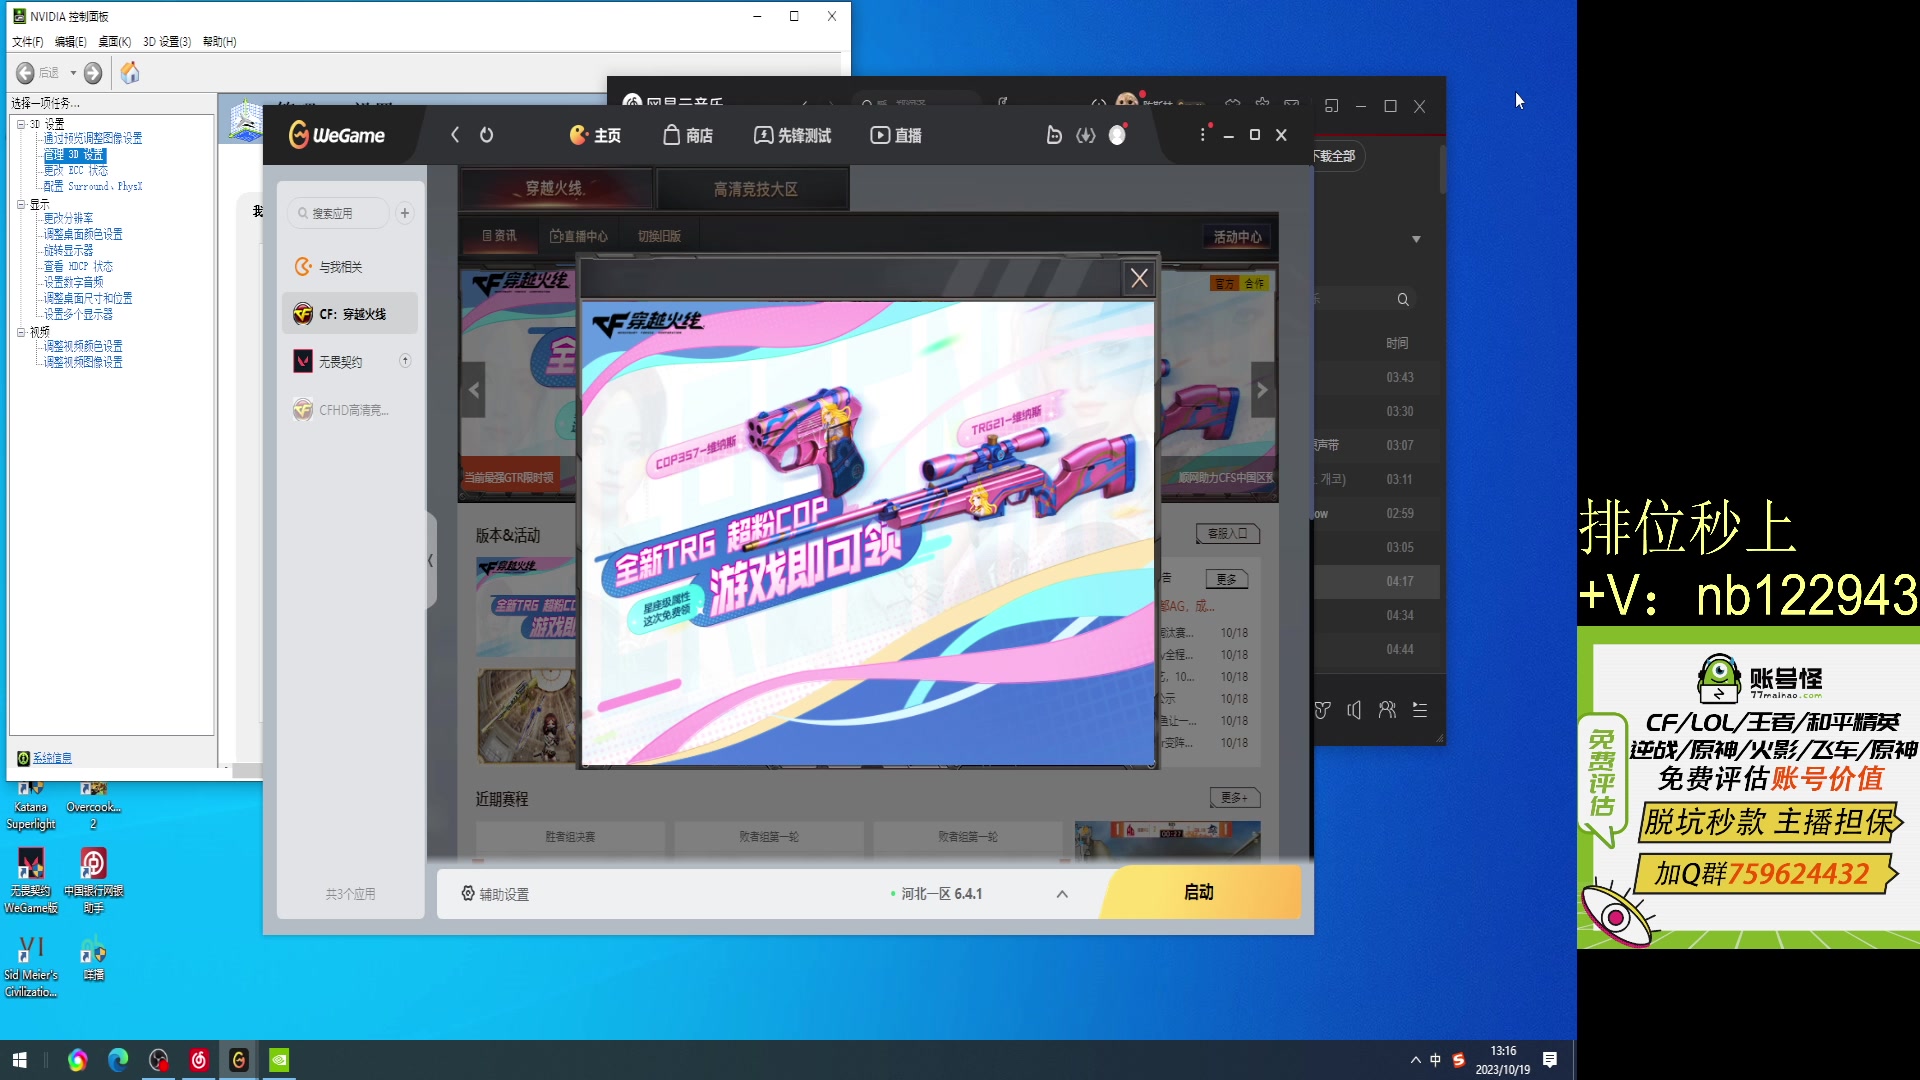1920x1080 pixels.
Task: Click 更多 next to announcements
Action: pyautogui.click(x=1227, y=579)
